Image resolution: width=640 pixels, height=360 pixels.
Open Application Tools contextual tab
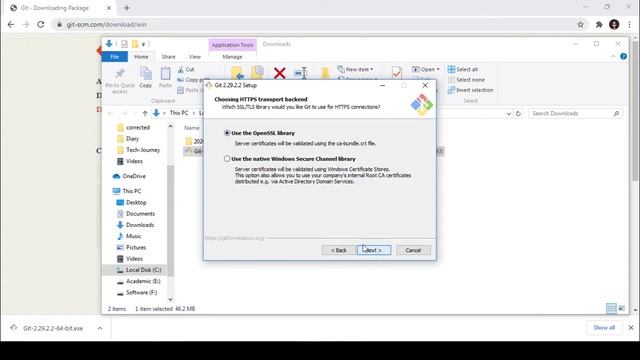coord(232,45)
